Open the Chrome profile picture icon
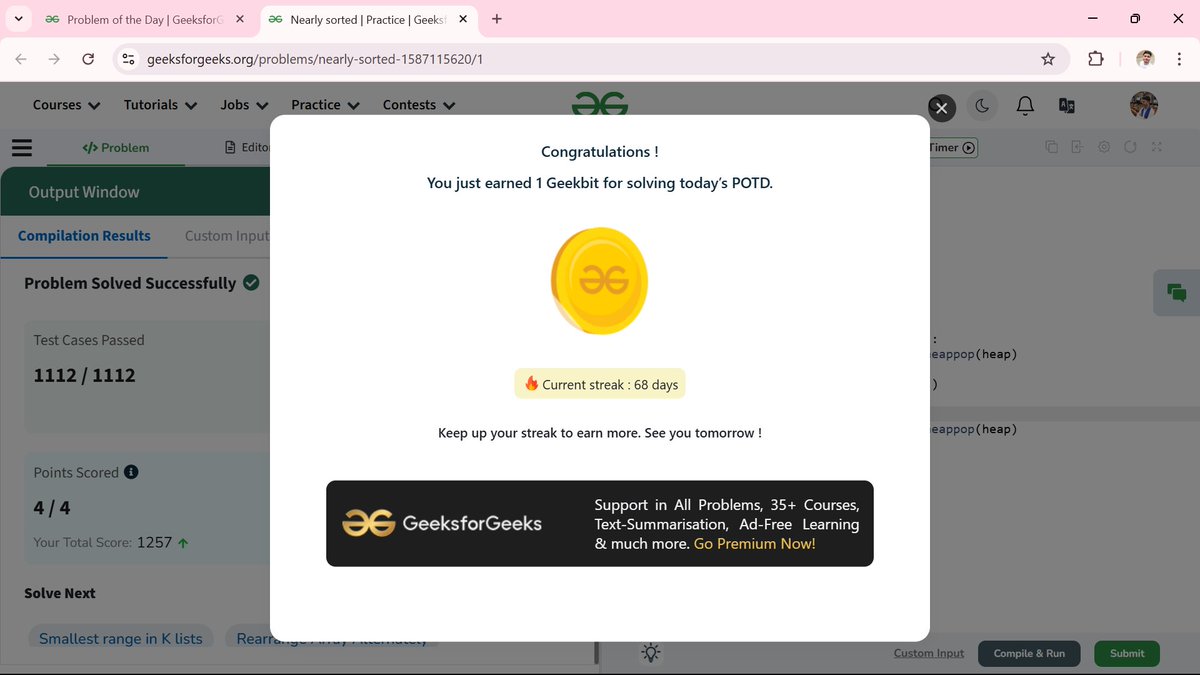The image size is (1200, 675). (x=1146, y=59)
